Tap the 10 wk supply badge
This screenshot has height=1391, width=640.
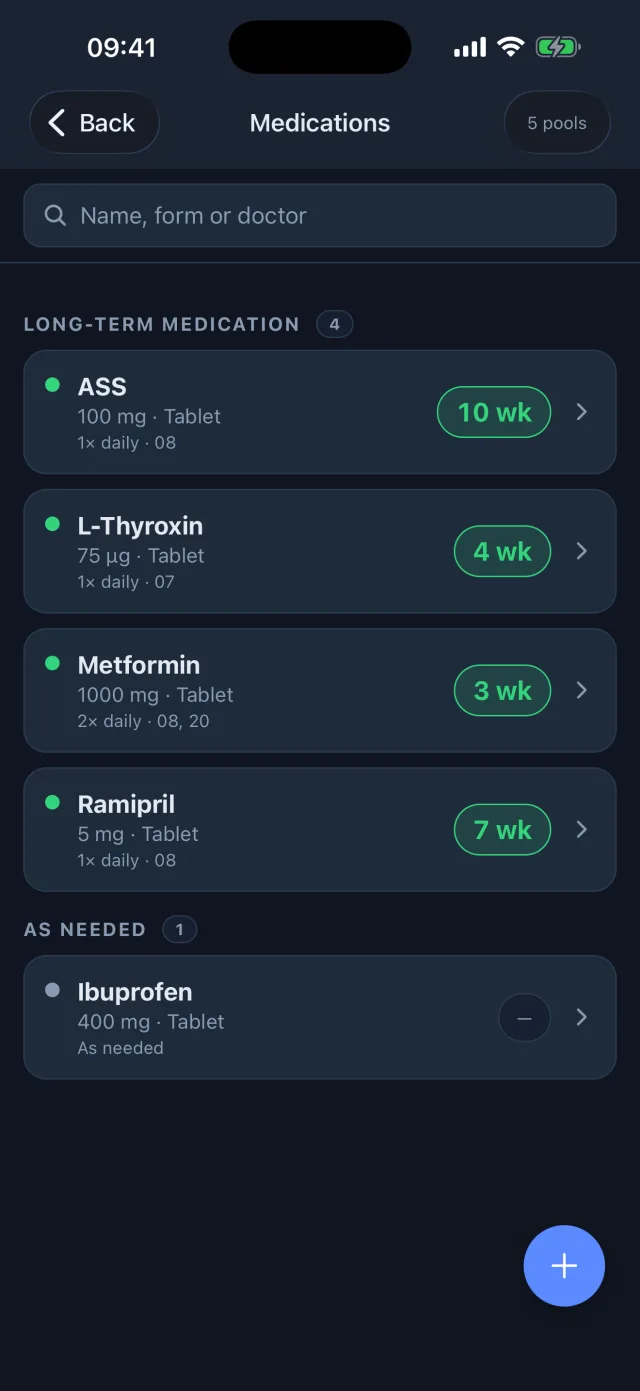tap(494, 412)
